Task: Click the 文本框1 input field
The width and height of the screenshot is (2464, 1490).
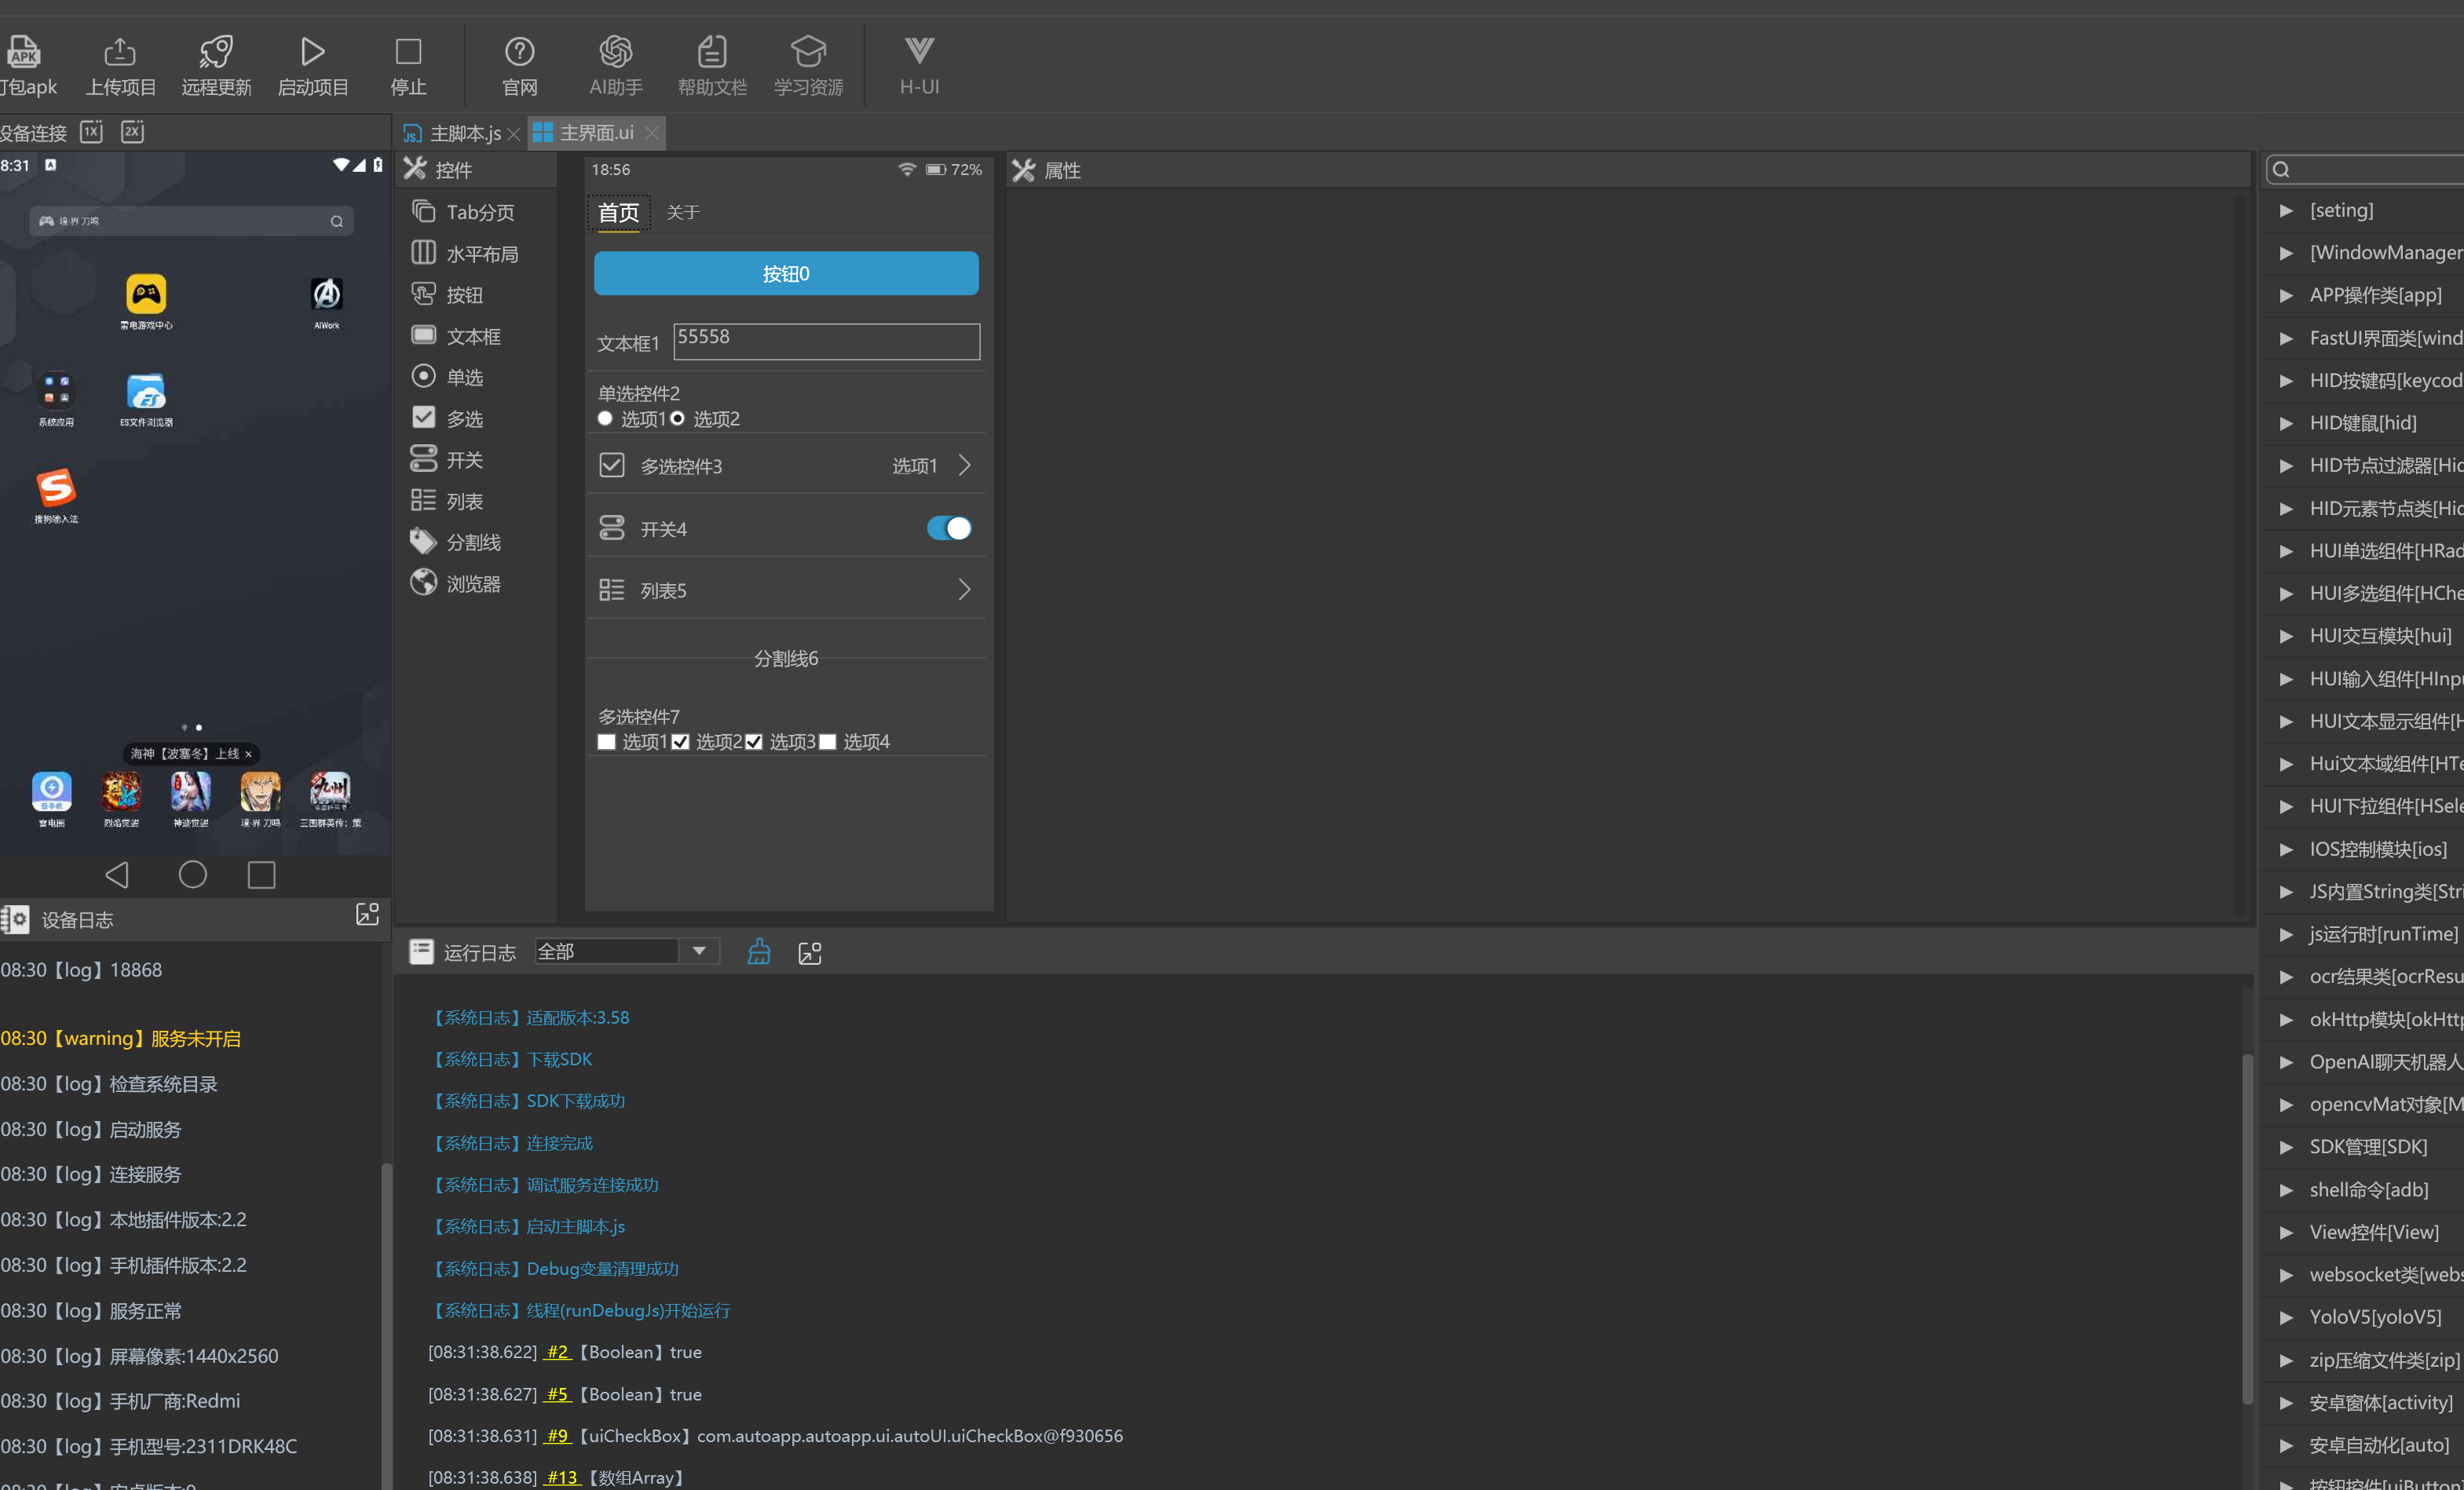Action: tap(826, 341)
